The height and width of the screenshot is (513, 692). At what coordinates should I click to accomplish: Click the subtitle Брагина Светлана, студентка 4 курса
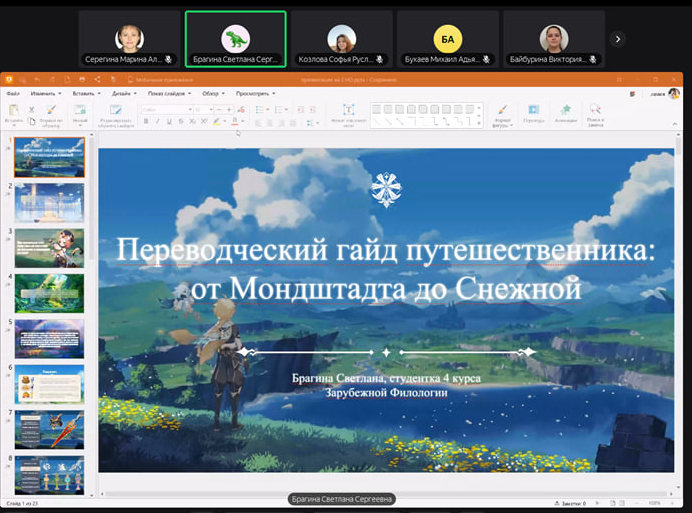[x=386, y=378]
